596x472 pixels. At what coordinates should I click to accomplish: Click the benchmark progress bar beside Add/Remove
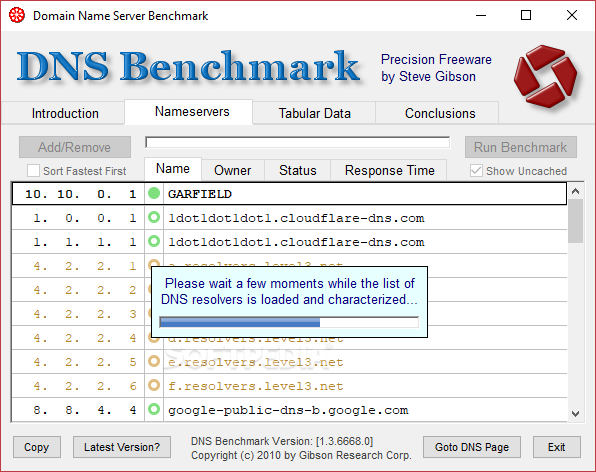pos(297,143)
